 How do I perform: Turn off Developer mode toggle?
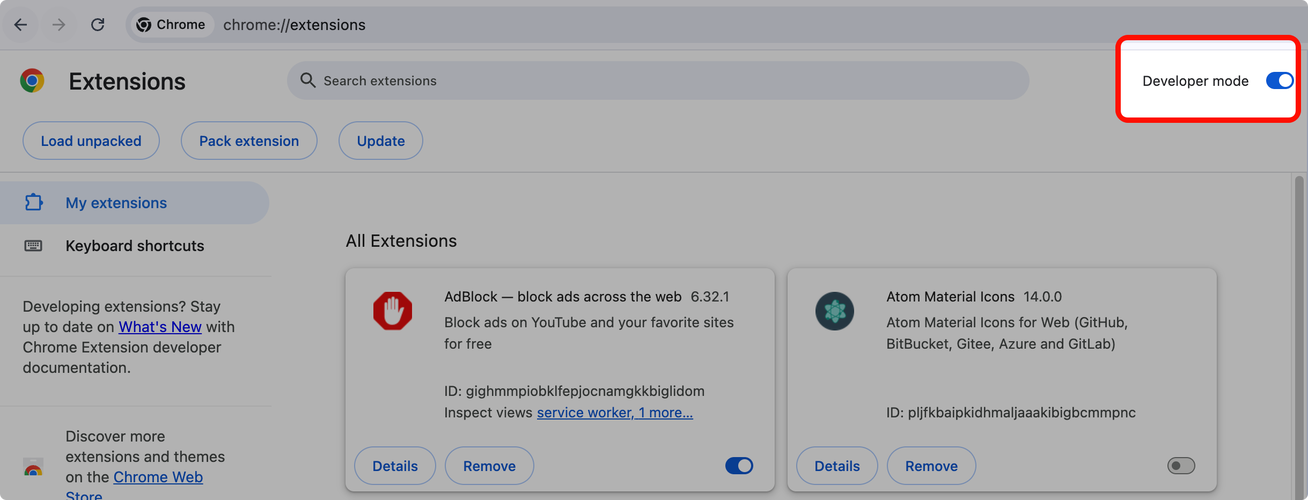(1279, 81)
